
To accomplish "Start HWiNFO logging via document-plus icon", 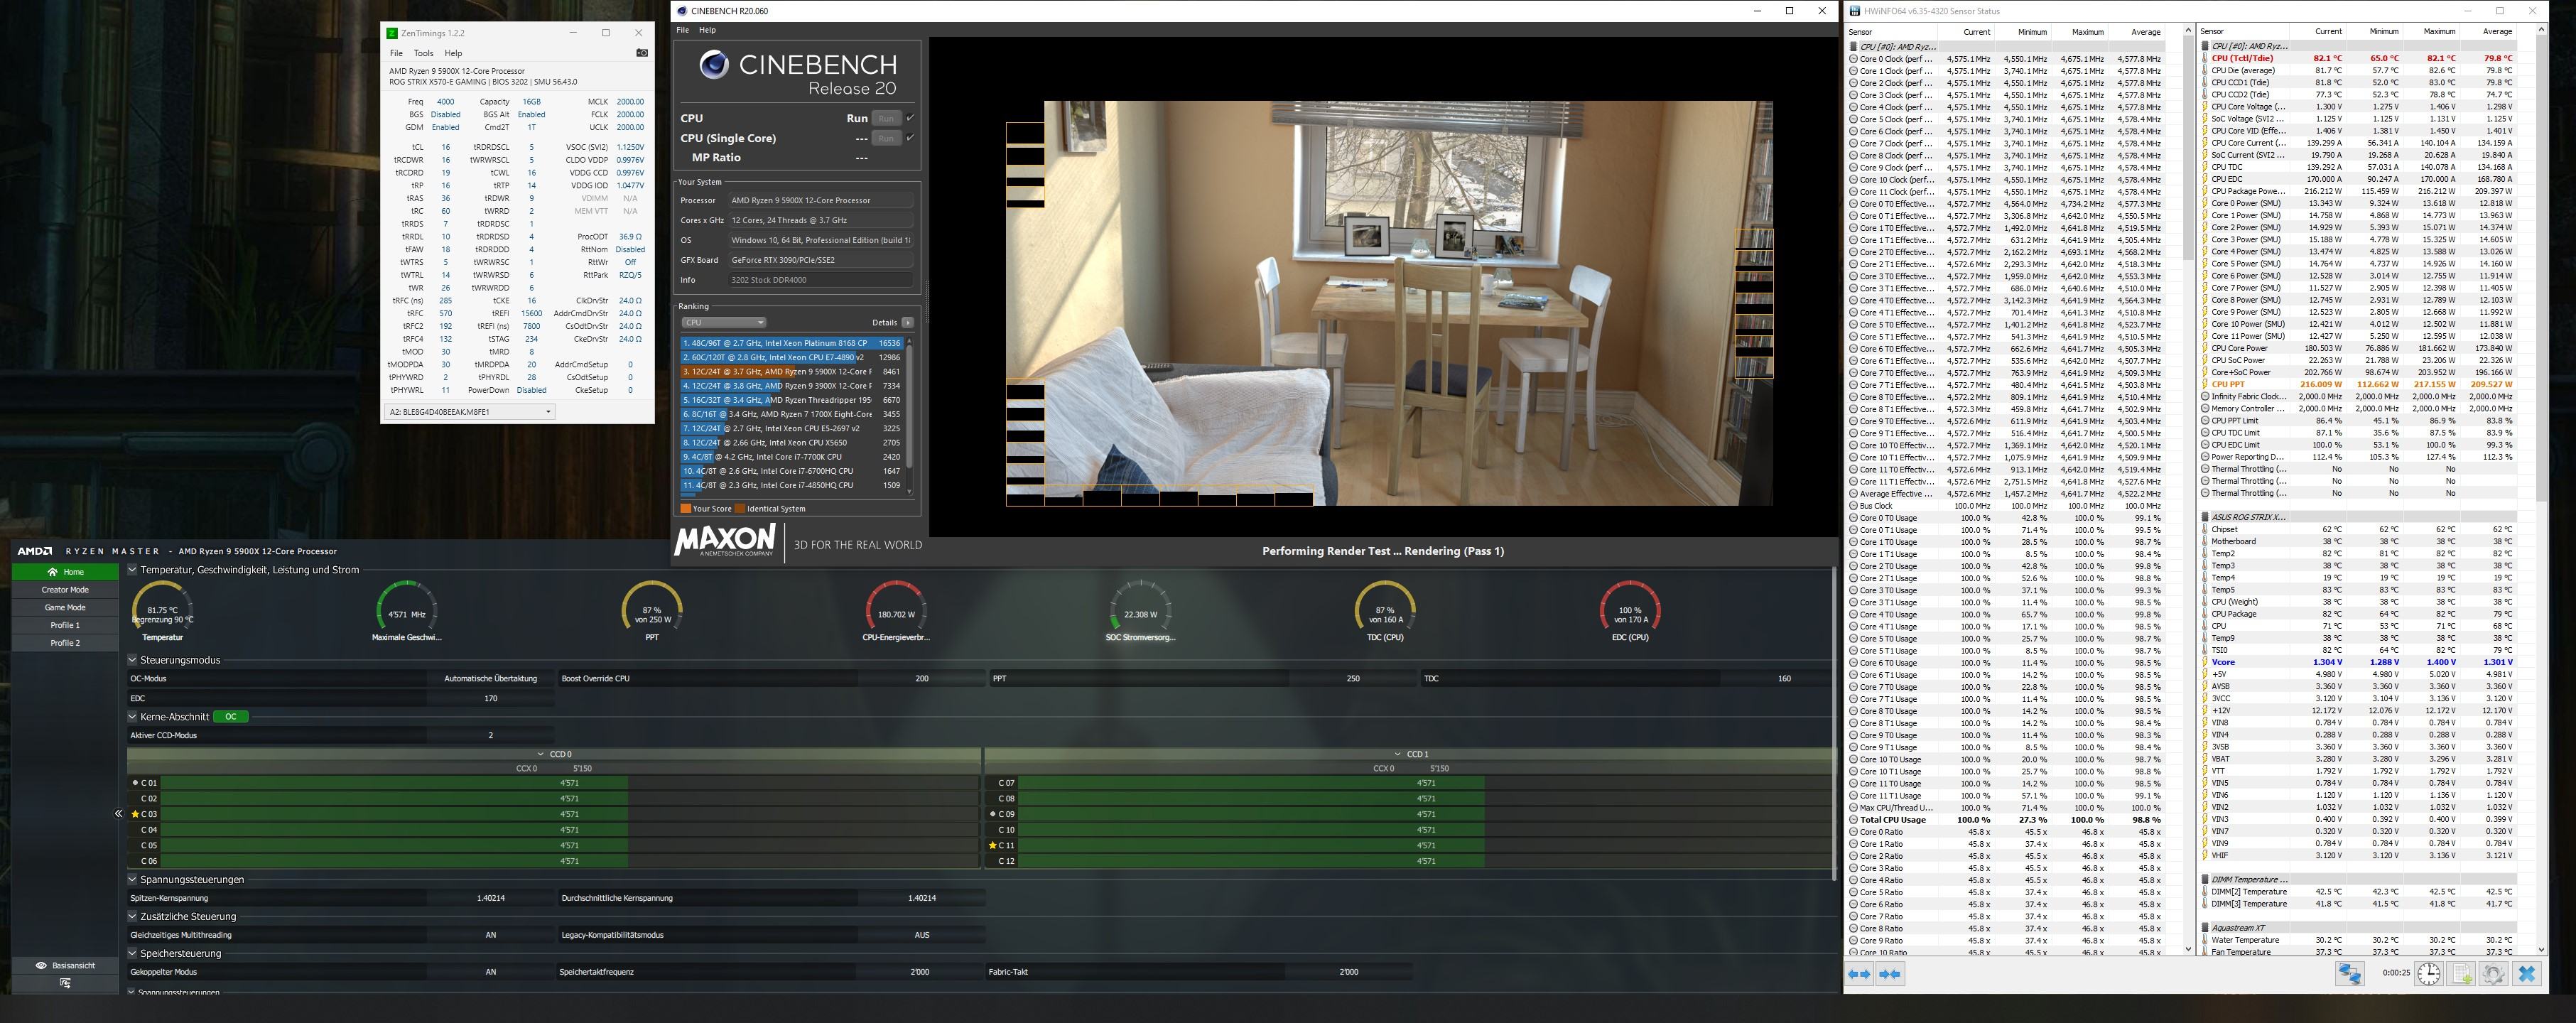I will pos(2461,973).
